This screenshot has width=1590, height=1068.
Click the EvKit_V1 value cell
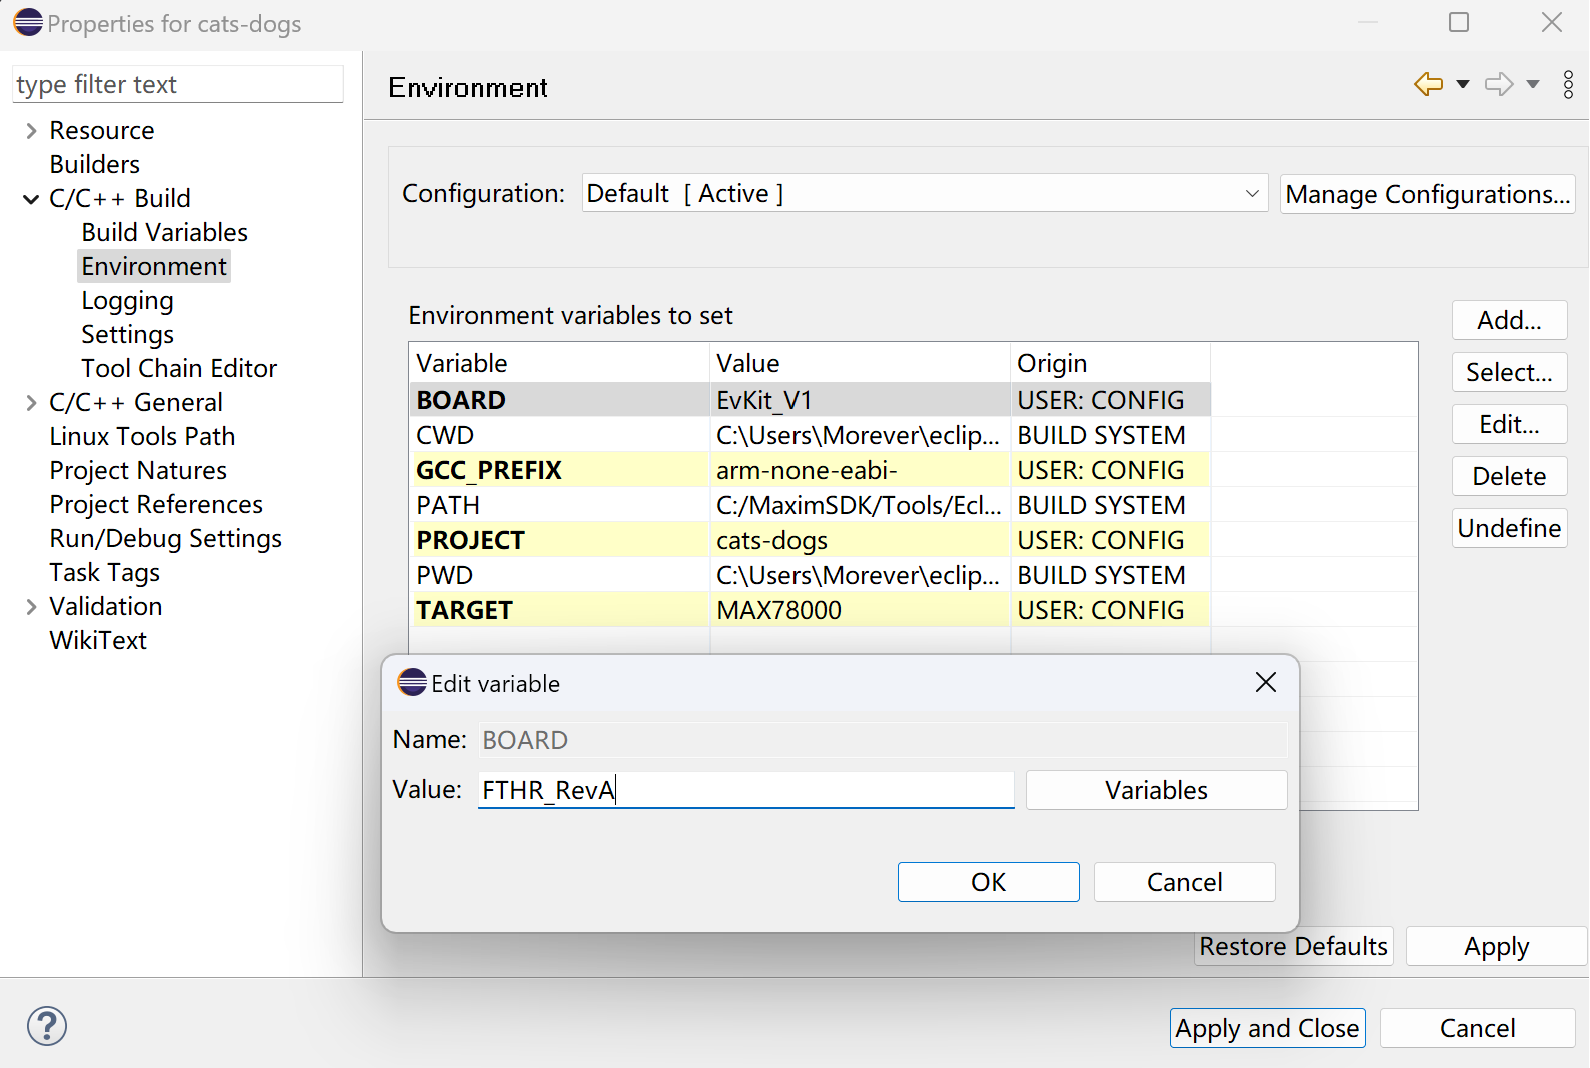860,400
